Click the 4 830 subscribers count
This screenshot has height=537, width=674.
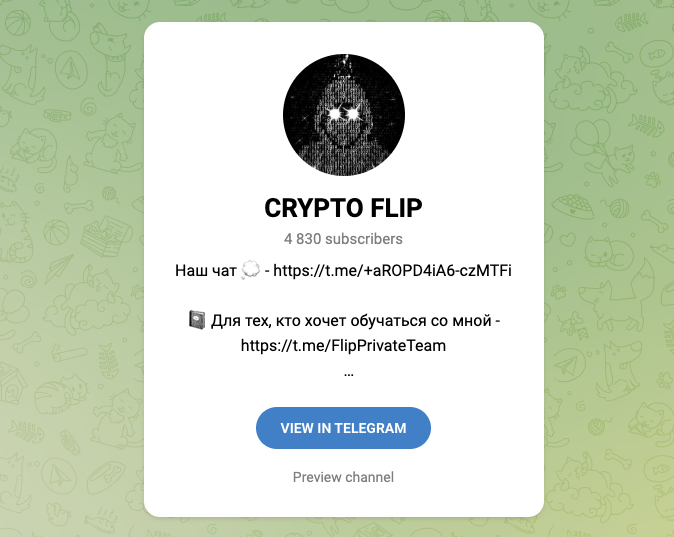[x=343, y=239]
